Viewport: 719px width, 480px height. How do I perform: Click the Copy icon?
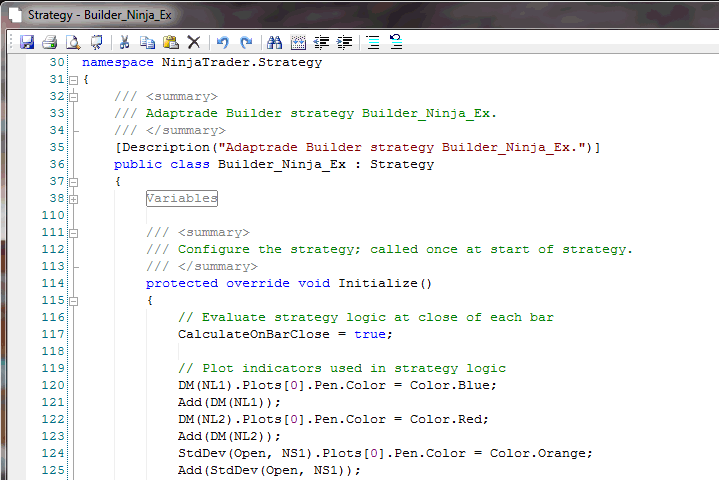pyautogui.click(x=147, y=42)
